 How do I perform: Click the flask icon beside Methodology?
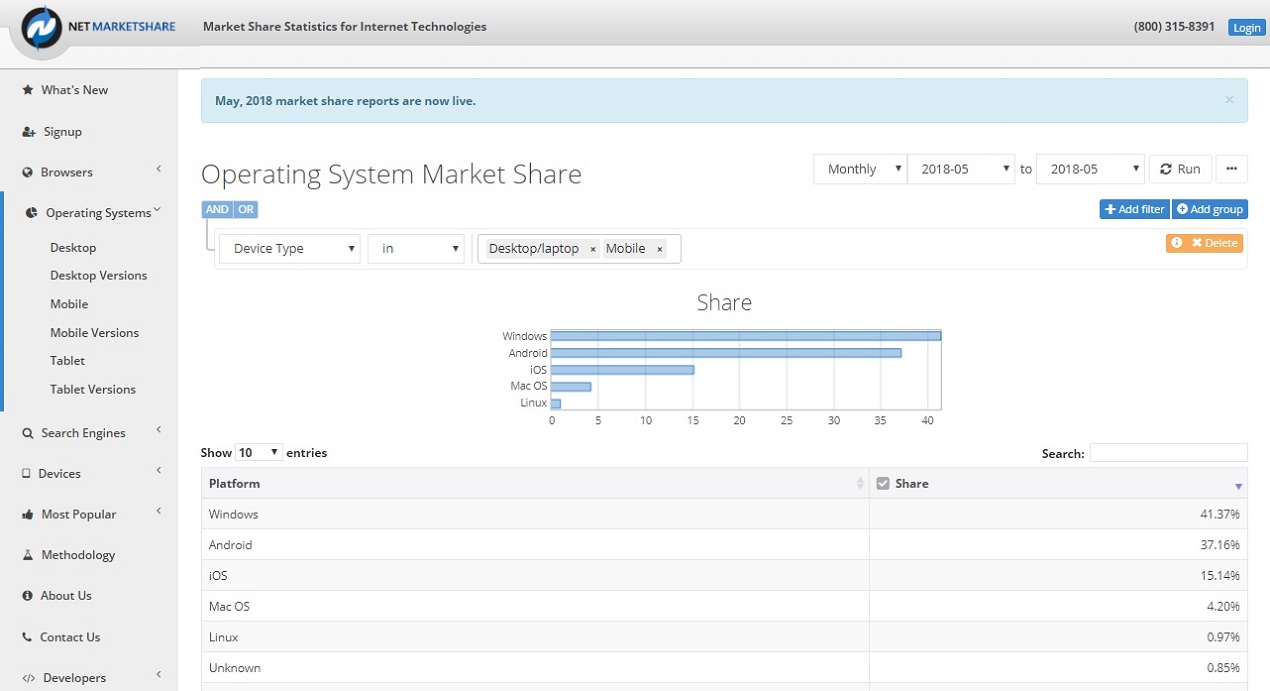click(28, 555)
